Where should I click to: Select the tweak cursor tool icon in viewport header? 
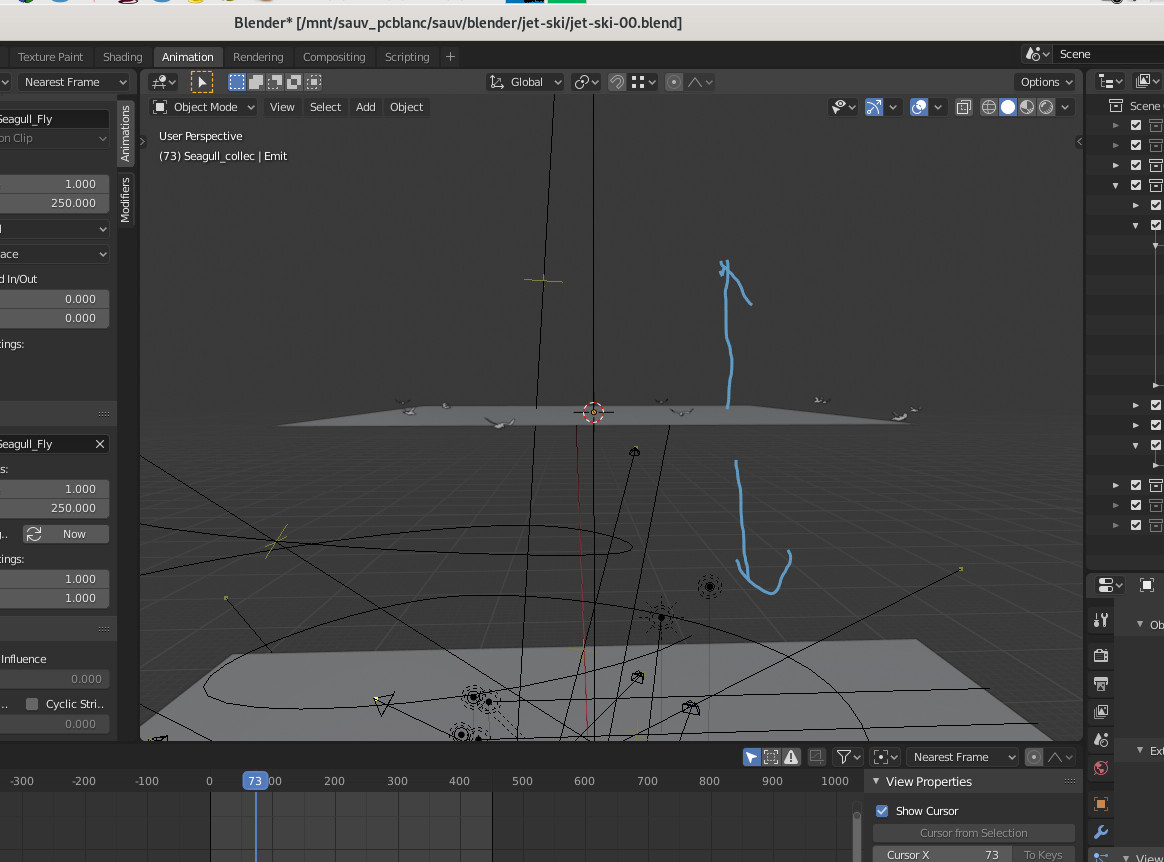(201, 82)
